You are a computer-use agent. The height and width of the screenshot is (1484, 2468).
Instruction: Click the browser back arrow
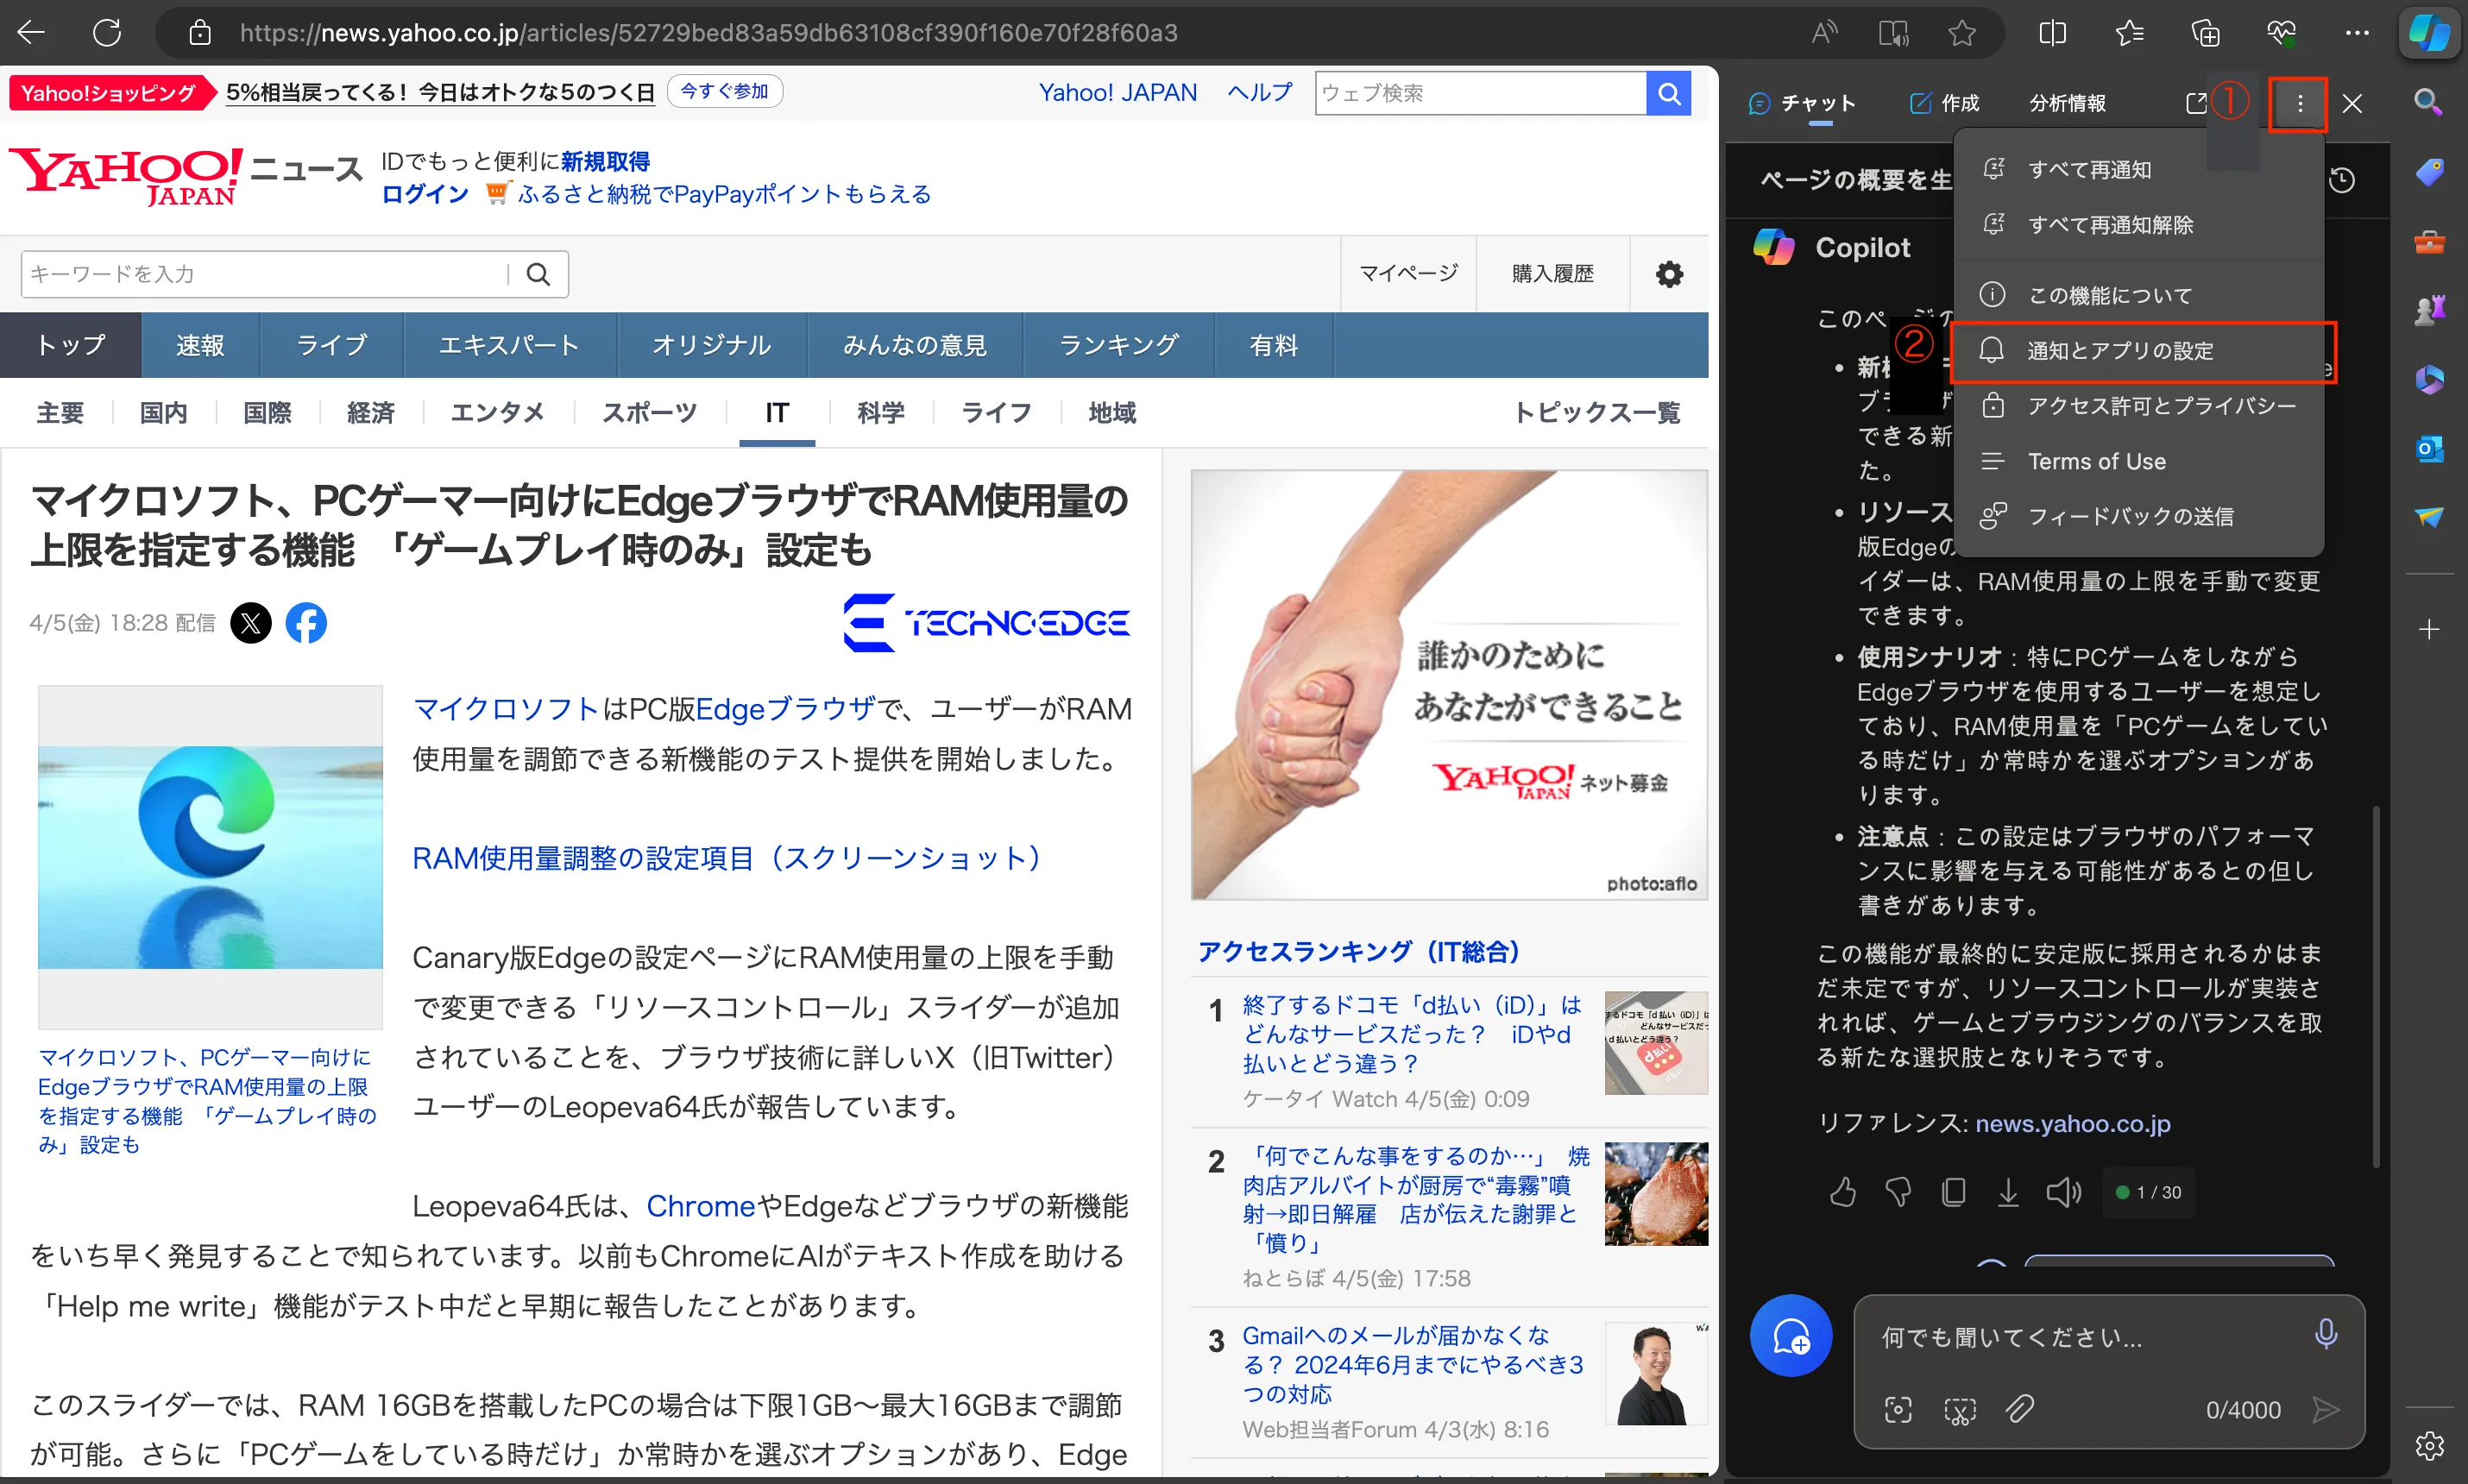[31, 33]
